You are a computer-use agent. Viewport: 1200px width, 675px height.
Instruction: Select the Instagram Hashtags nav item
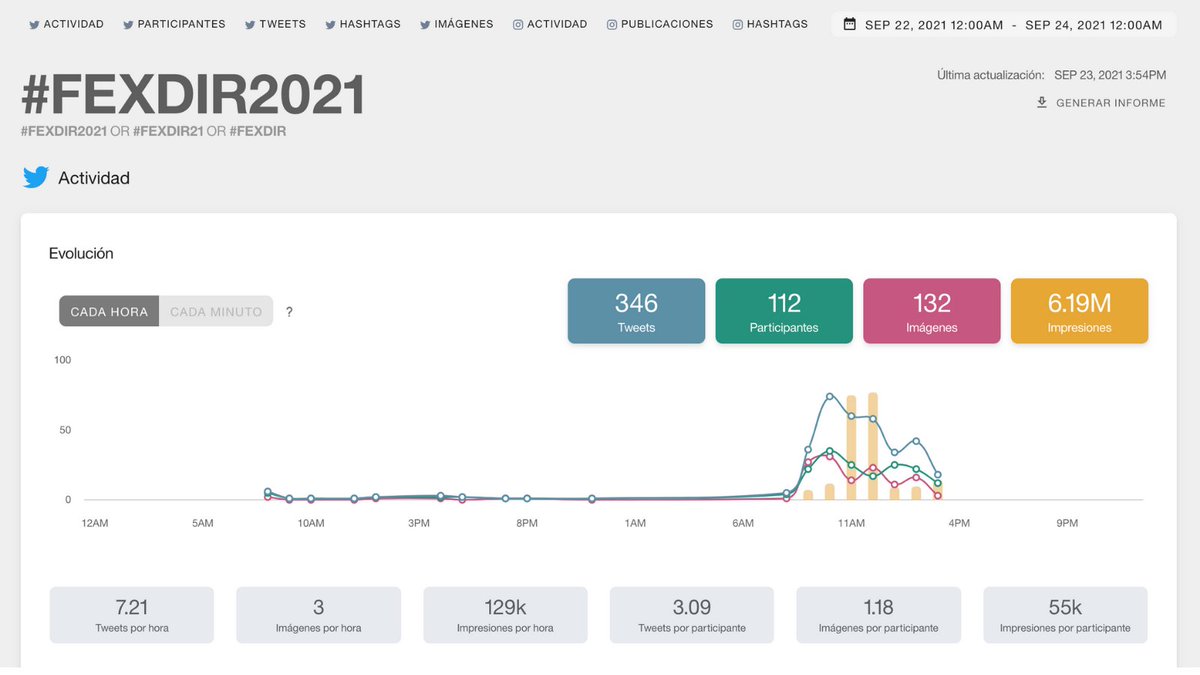(770, 24)
